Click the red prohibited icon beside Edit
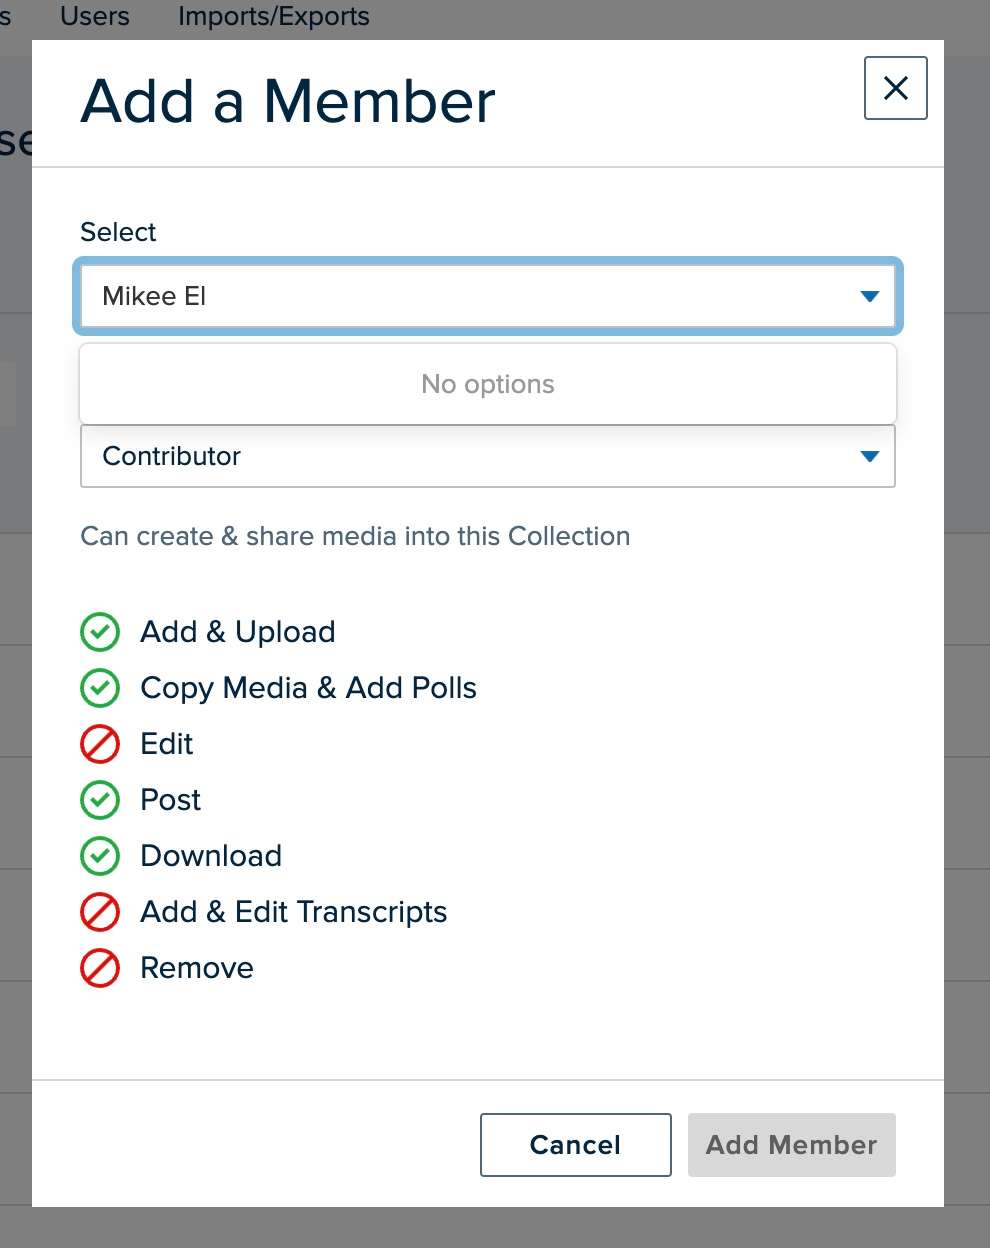Screen dimensions: 990x1248 coord(100,744)
